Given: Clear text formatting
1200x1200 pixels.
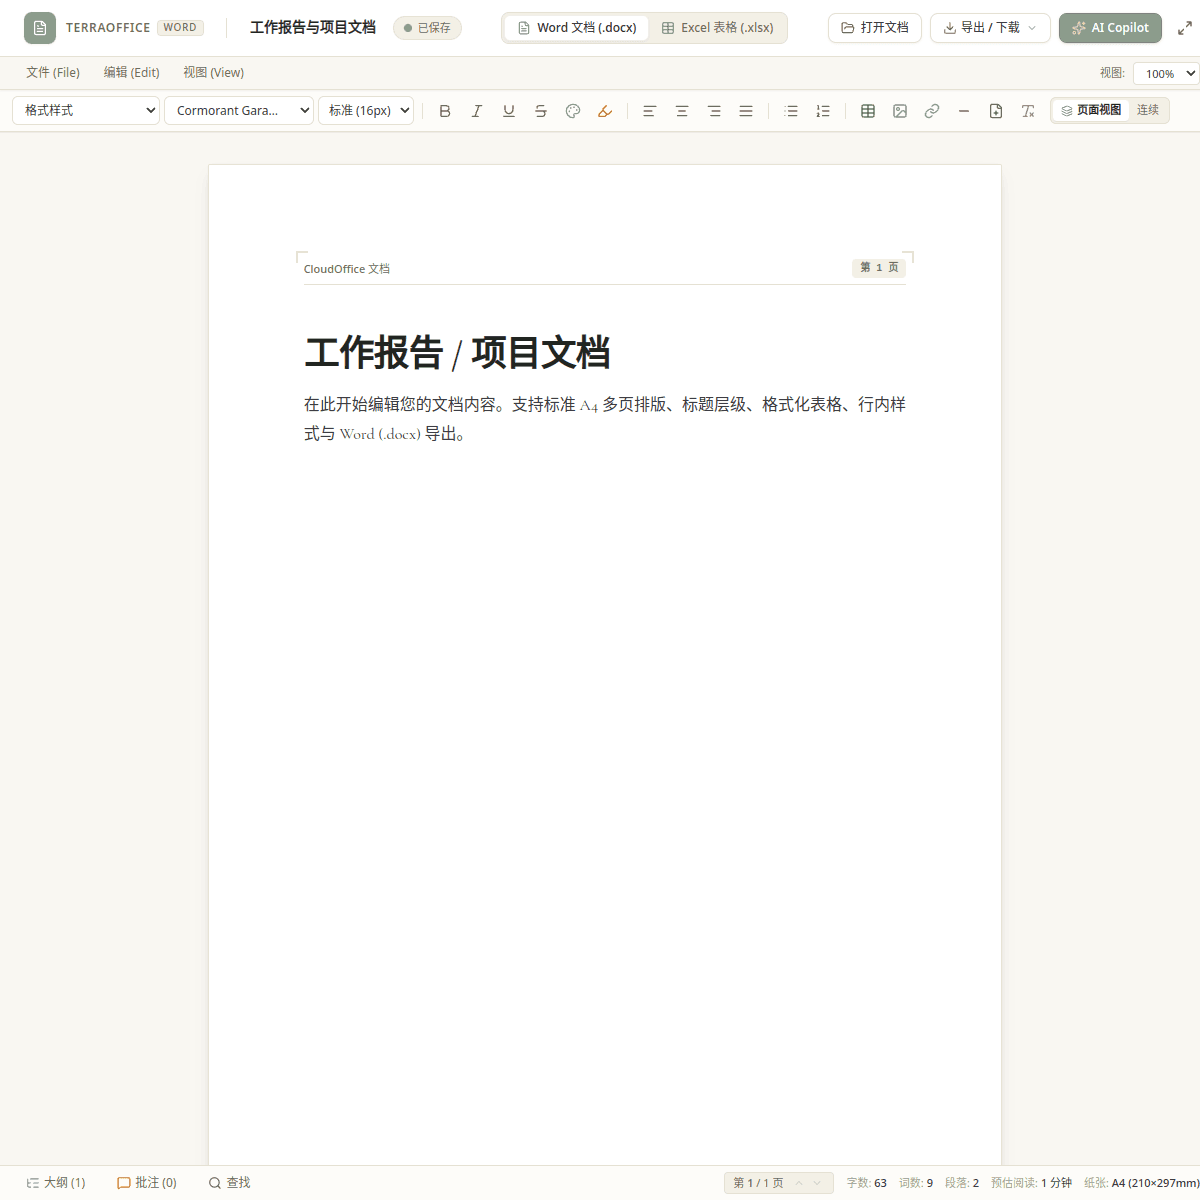Looking at the screenshot, I should pyautogui.click(x=1028, y=111).
